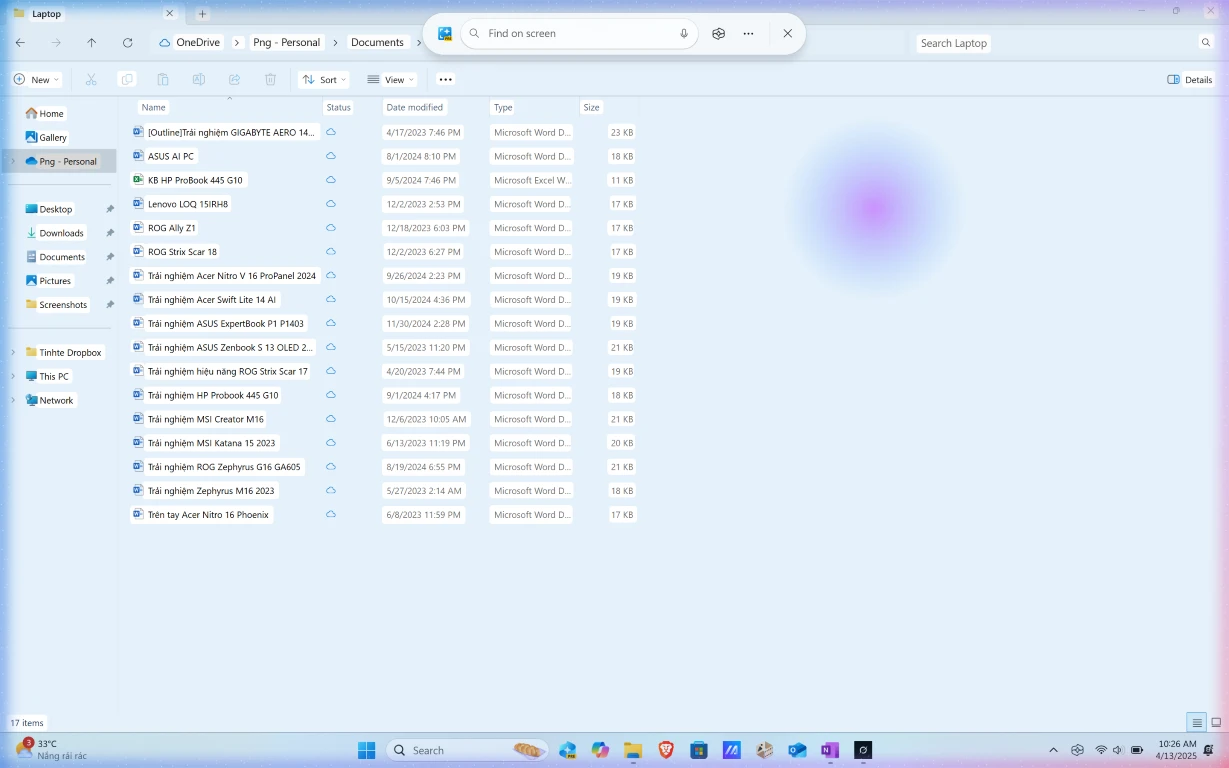Select the file ROG Ally Z1

(172, 228)
